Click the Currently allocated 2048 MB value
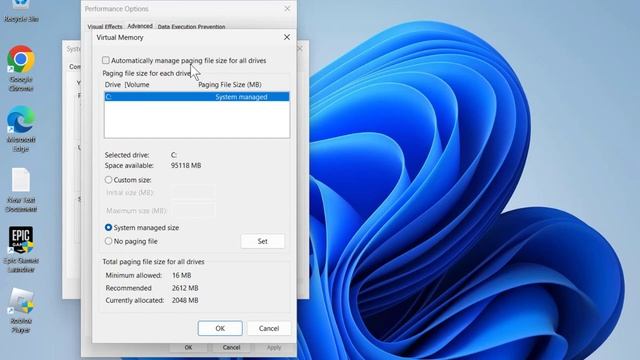Viewport: 640px width, 360px height. coord(185,300)
